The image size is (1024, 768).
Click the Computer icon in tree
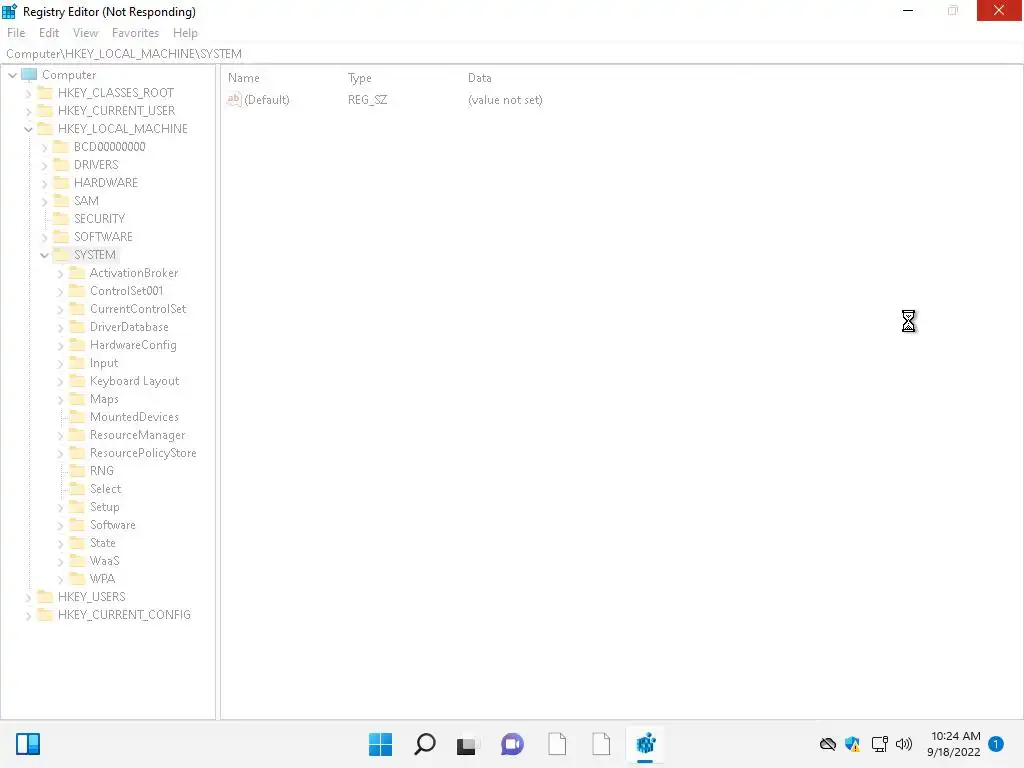[x=29, y=74]
